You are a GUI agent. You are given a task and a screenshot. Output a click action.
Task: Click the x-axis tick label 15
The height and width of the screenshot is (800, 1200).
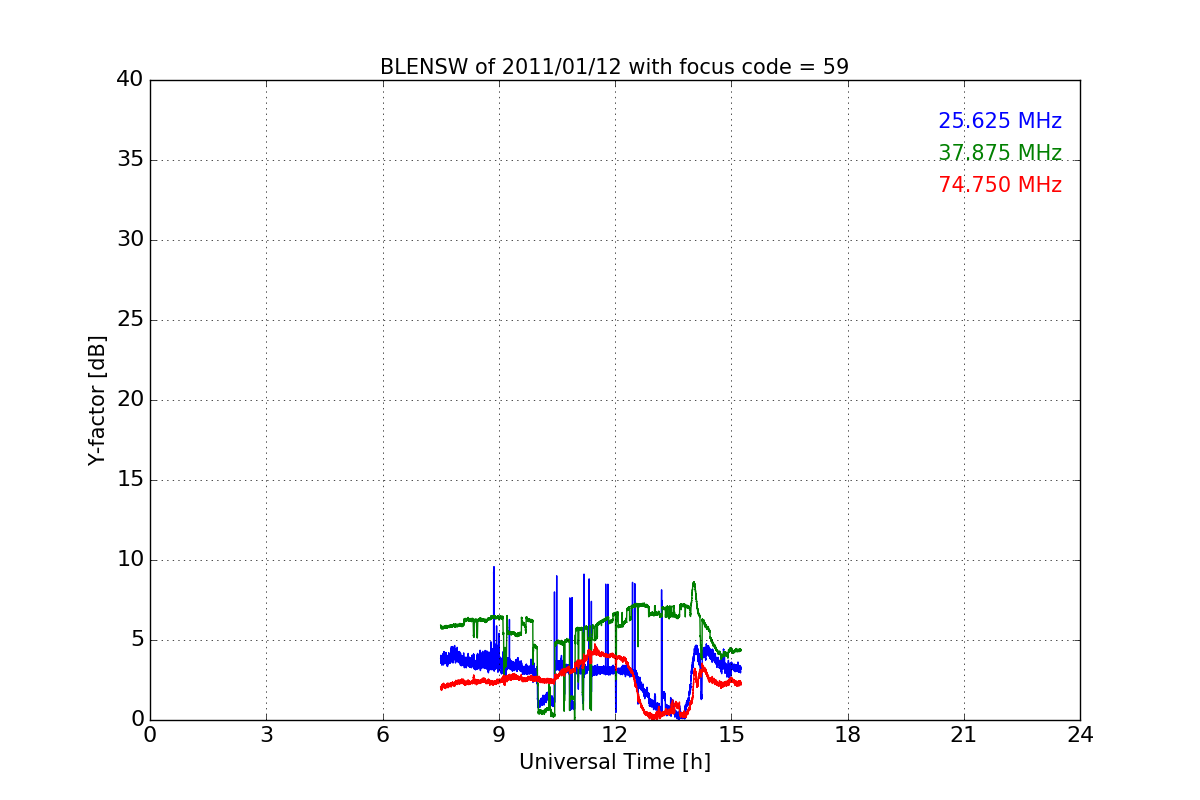(731, 735)
